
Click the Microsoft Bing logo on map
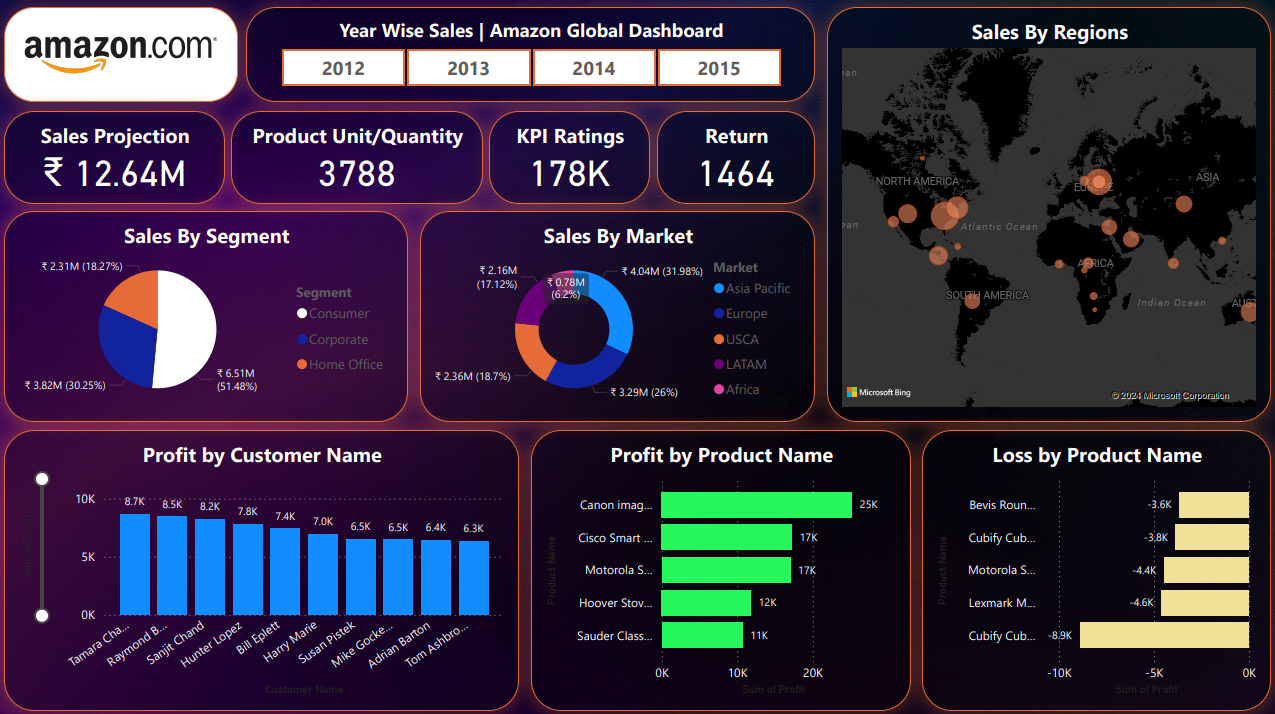pyautogui.click(x=879, y=393)
